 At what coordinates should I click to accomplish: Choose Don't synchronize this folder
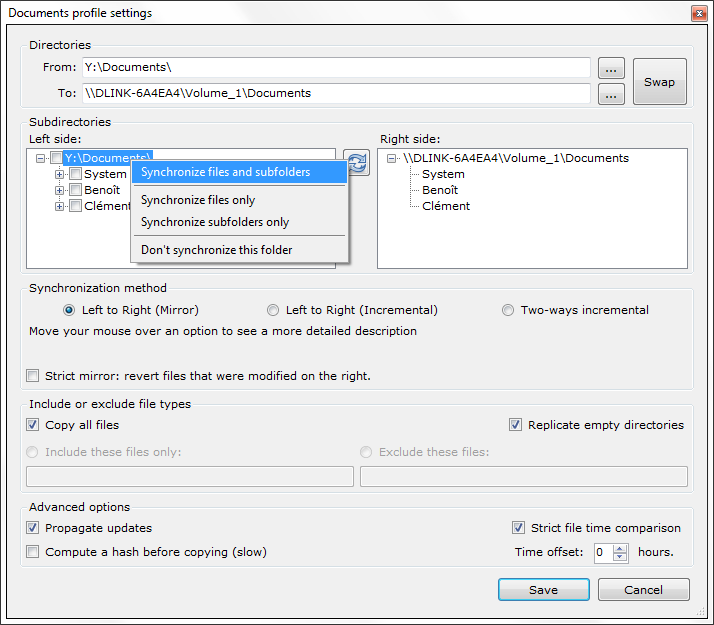(x=216, y=250)
